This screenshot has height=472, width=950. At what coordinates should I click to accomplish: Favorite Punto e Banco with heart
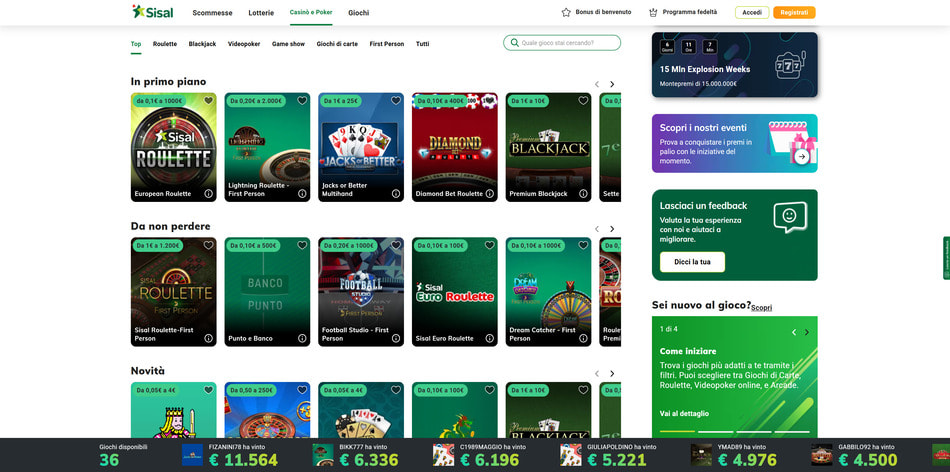pos(302,245)
